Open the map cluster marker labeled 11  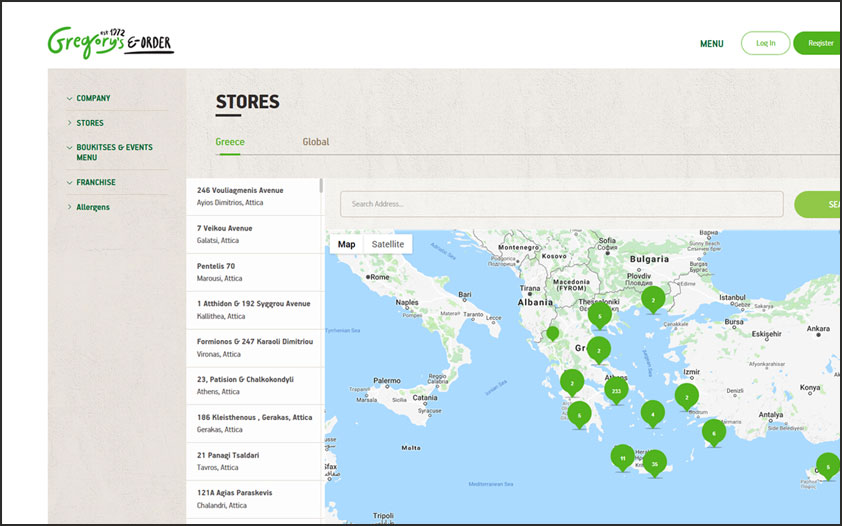(622, 457)
